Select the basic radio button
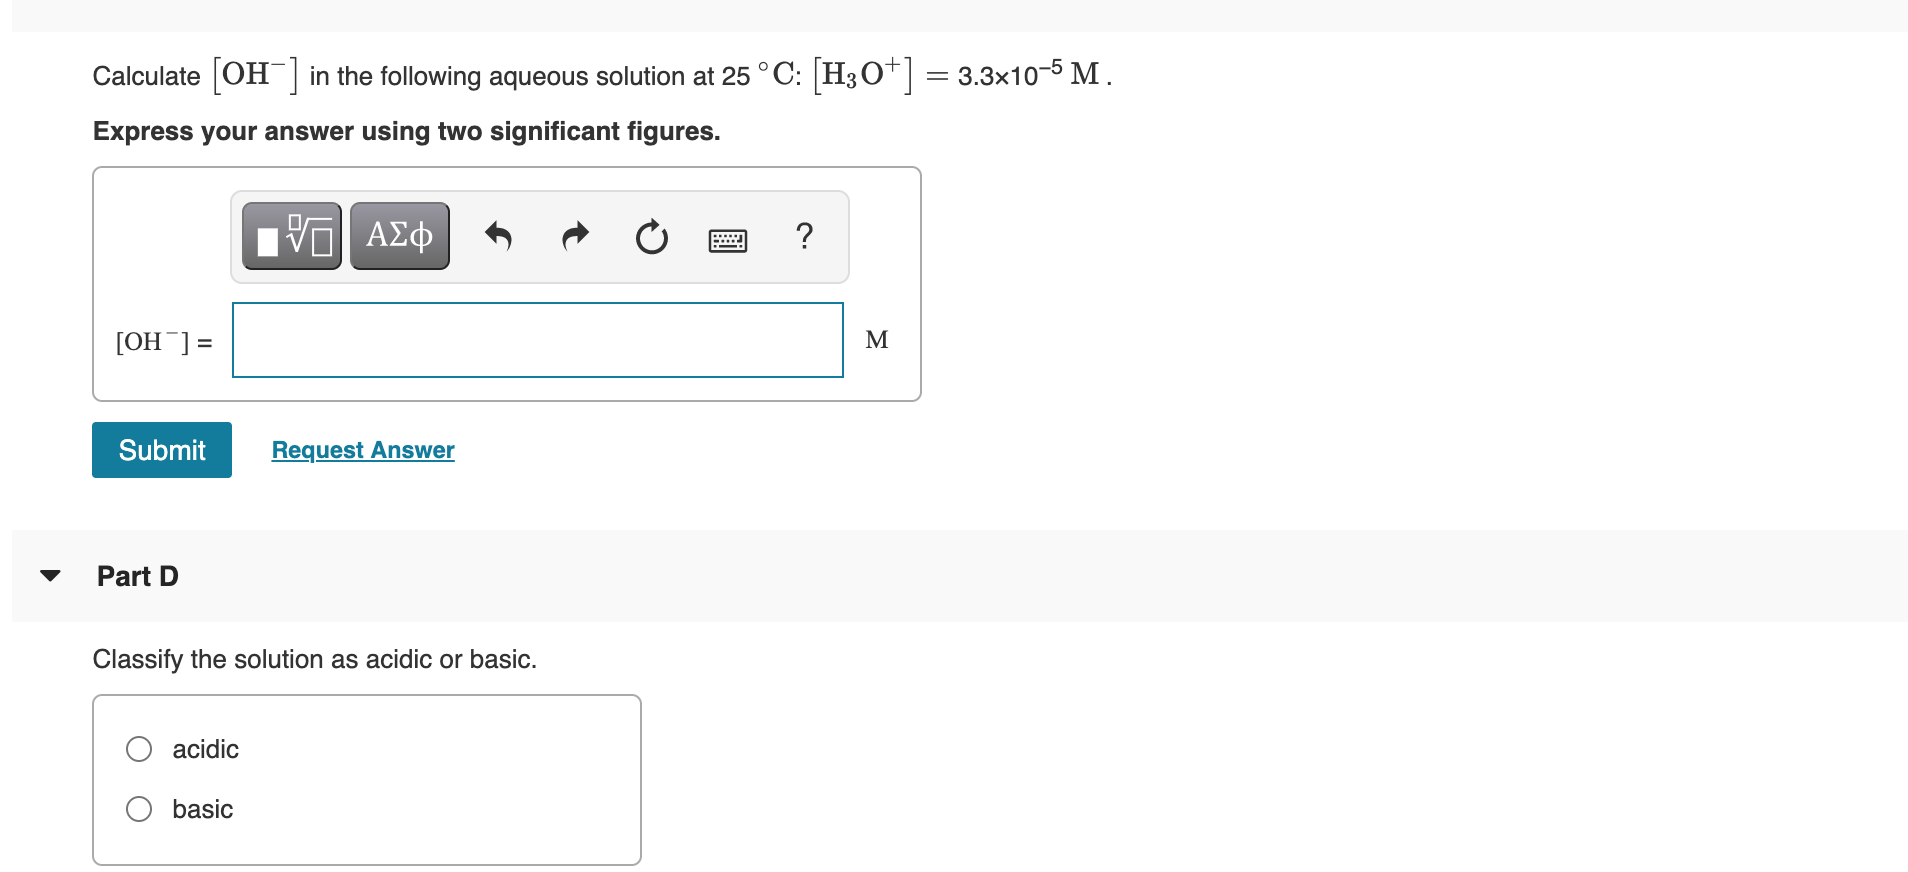1908x872 pixels. point(139,808)
